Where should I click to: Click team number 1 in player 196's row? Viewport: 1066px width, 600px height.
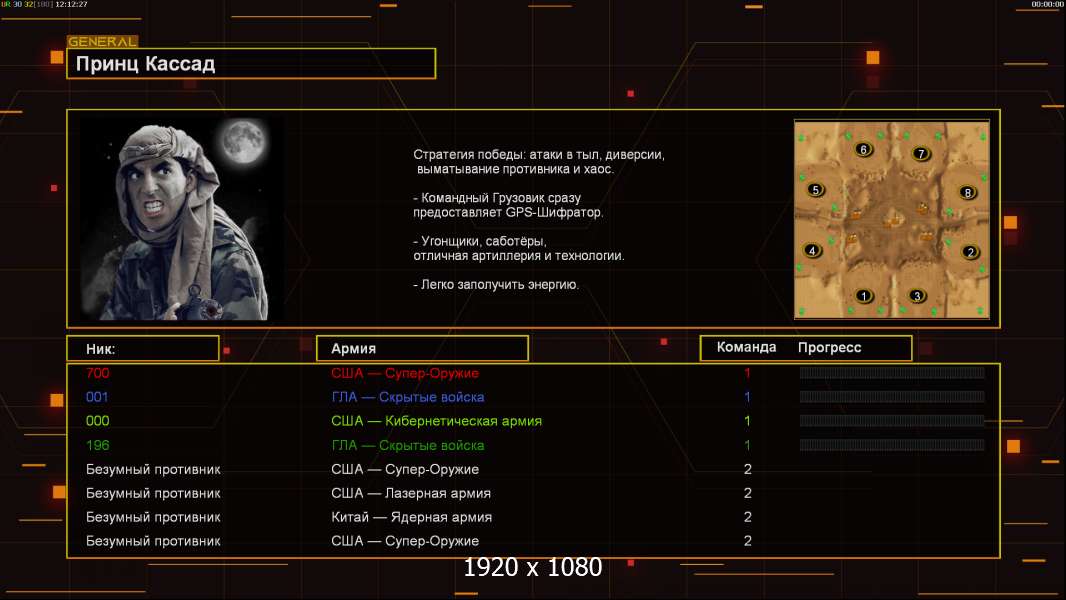pyautogui.click(x=747, y=445)
